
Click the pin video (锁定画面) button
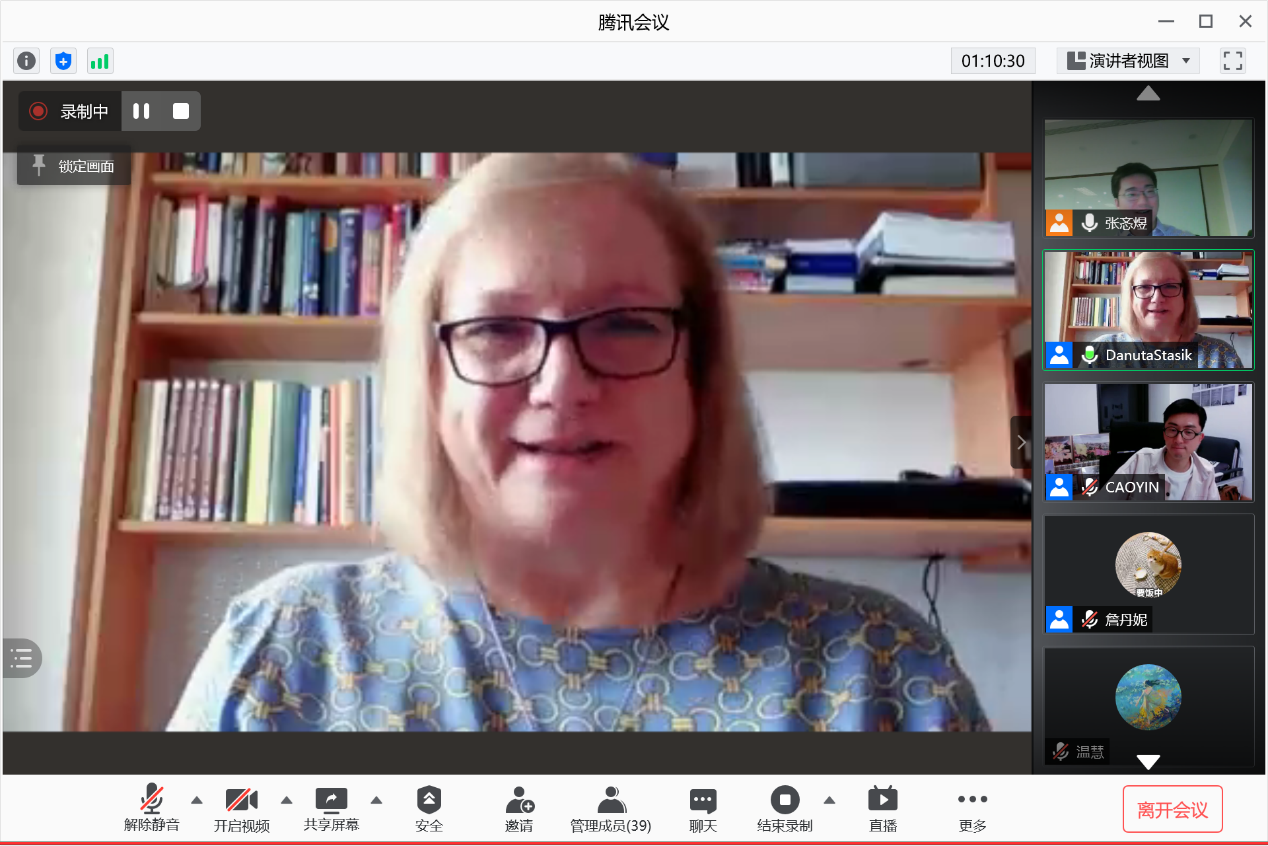pyautogui.click(x=74, y=166)
